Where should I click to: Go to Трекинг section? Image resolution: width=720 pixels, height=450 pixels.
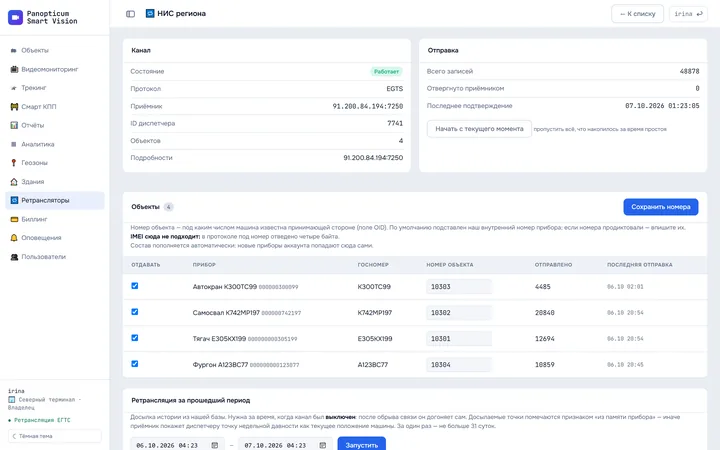click(x=55, y=88)
